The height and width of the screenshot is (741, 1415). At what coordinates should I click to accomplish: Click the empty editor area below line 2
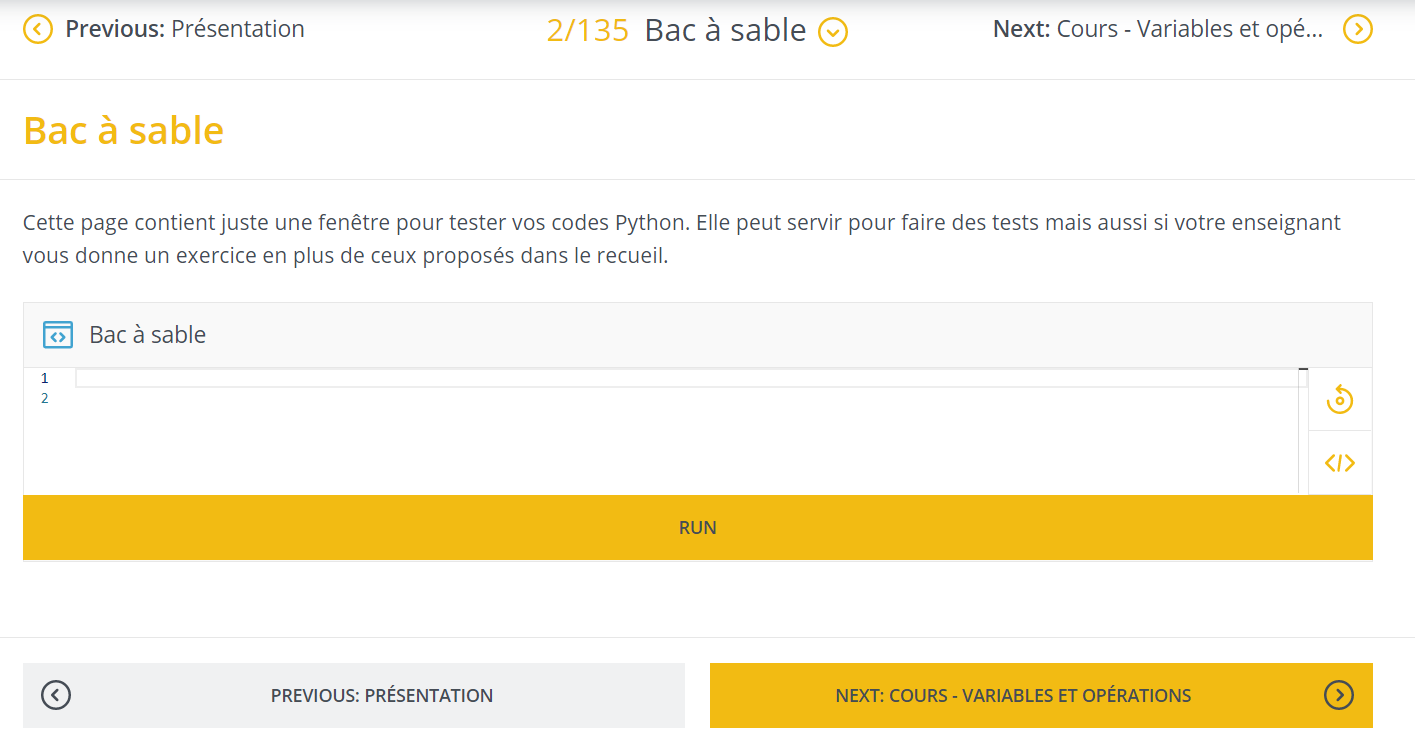coord(690,450)
